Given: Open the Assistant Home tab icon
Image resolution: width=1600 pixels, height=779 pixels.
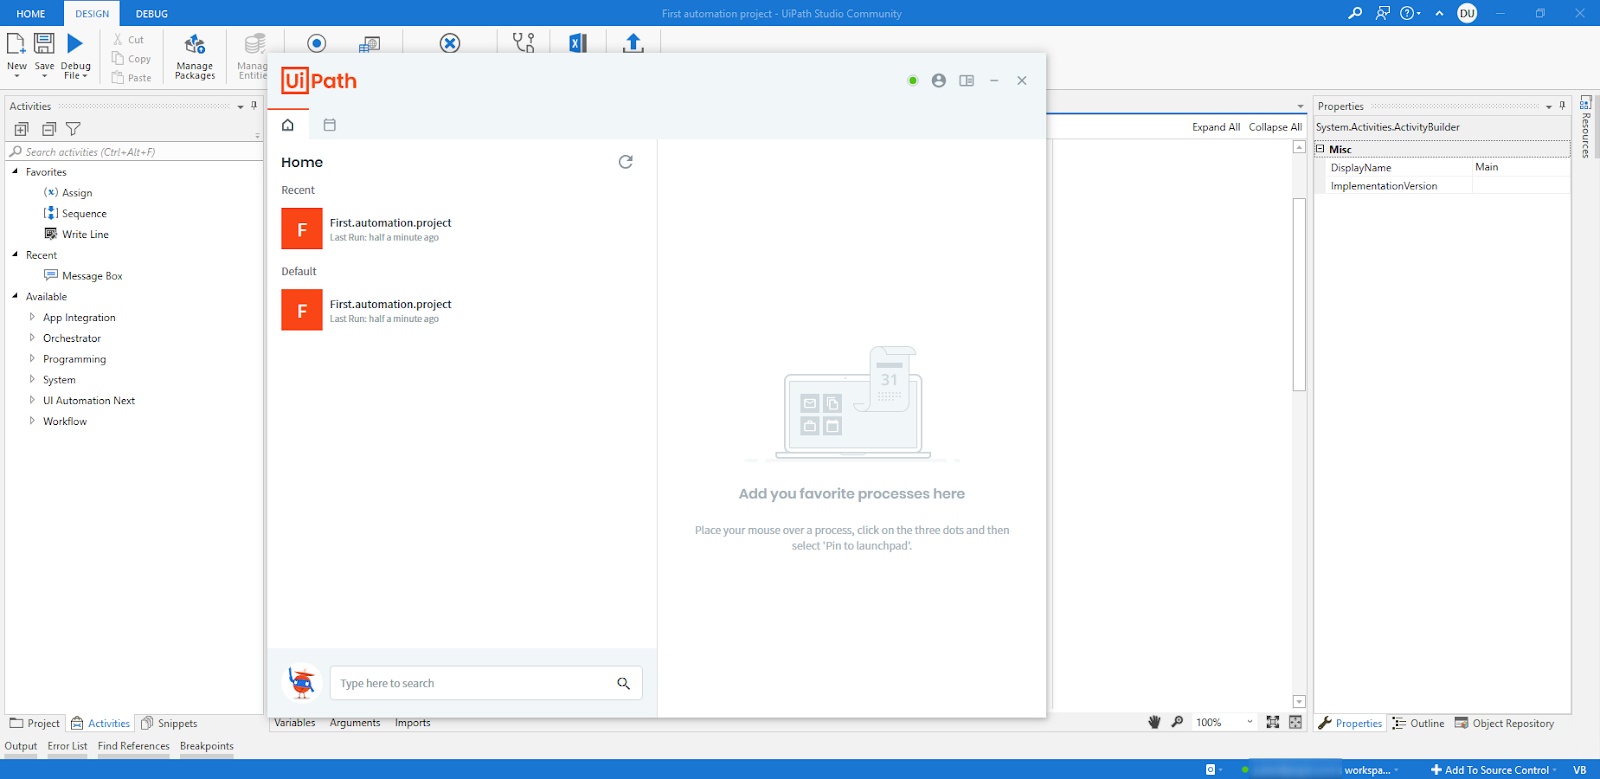Looking at the screenshot, I should point(288,125).
